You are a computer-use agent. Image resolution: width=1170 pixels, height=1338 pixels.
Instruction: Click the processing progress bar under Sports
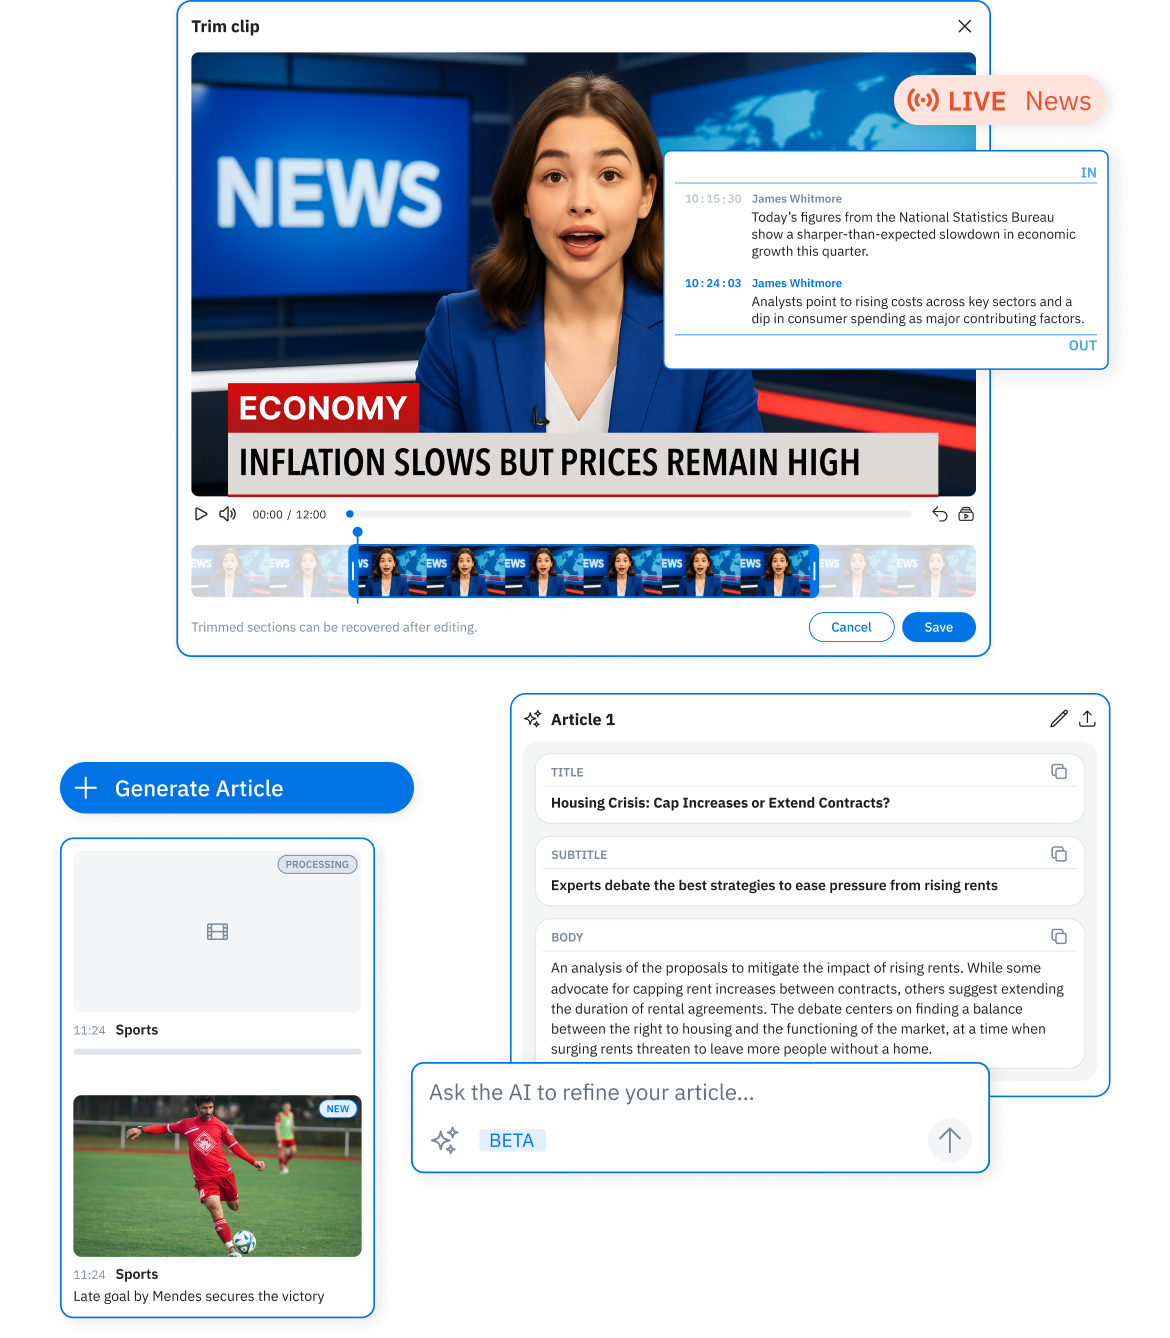tap(217, 1052)
